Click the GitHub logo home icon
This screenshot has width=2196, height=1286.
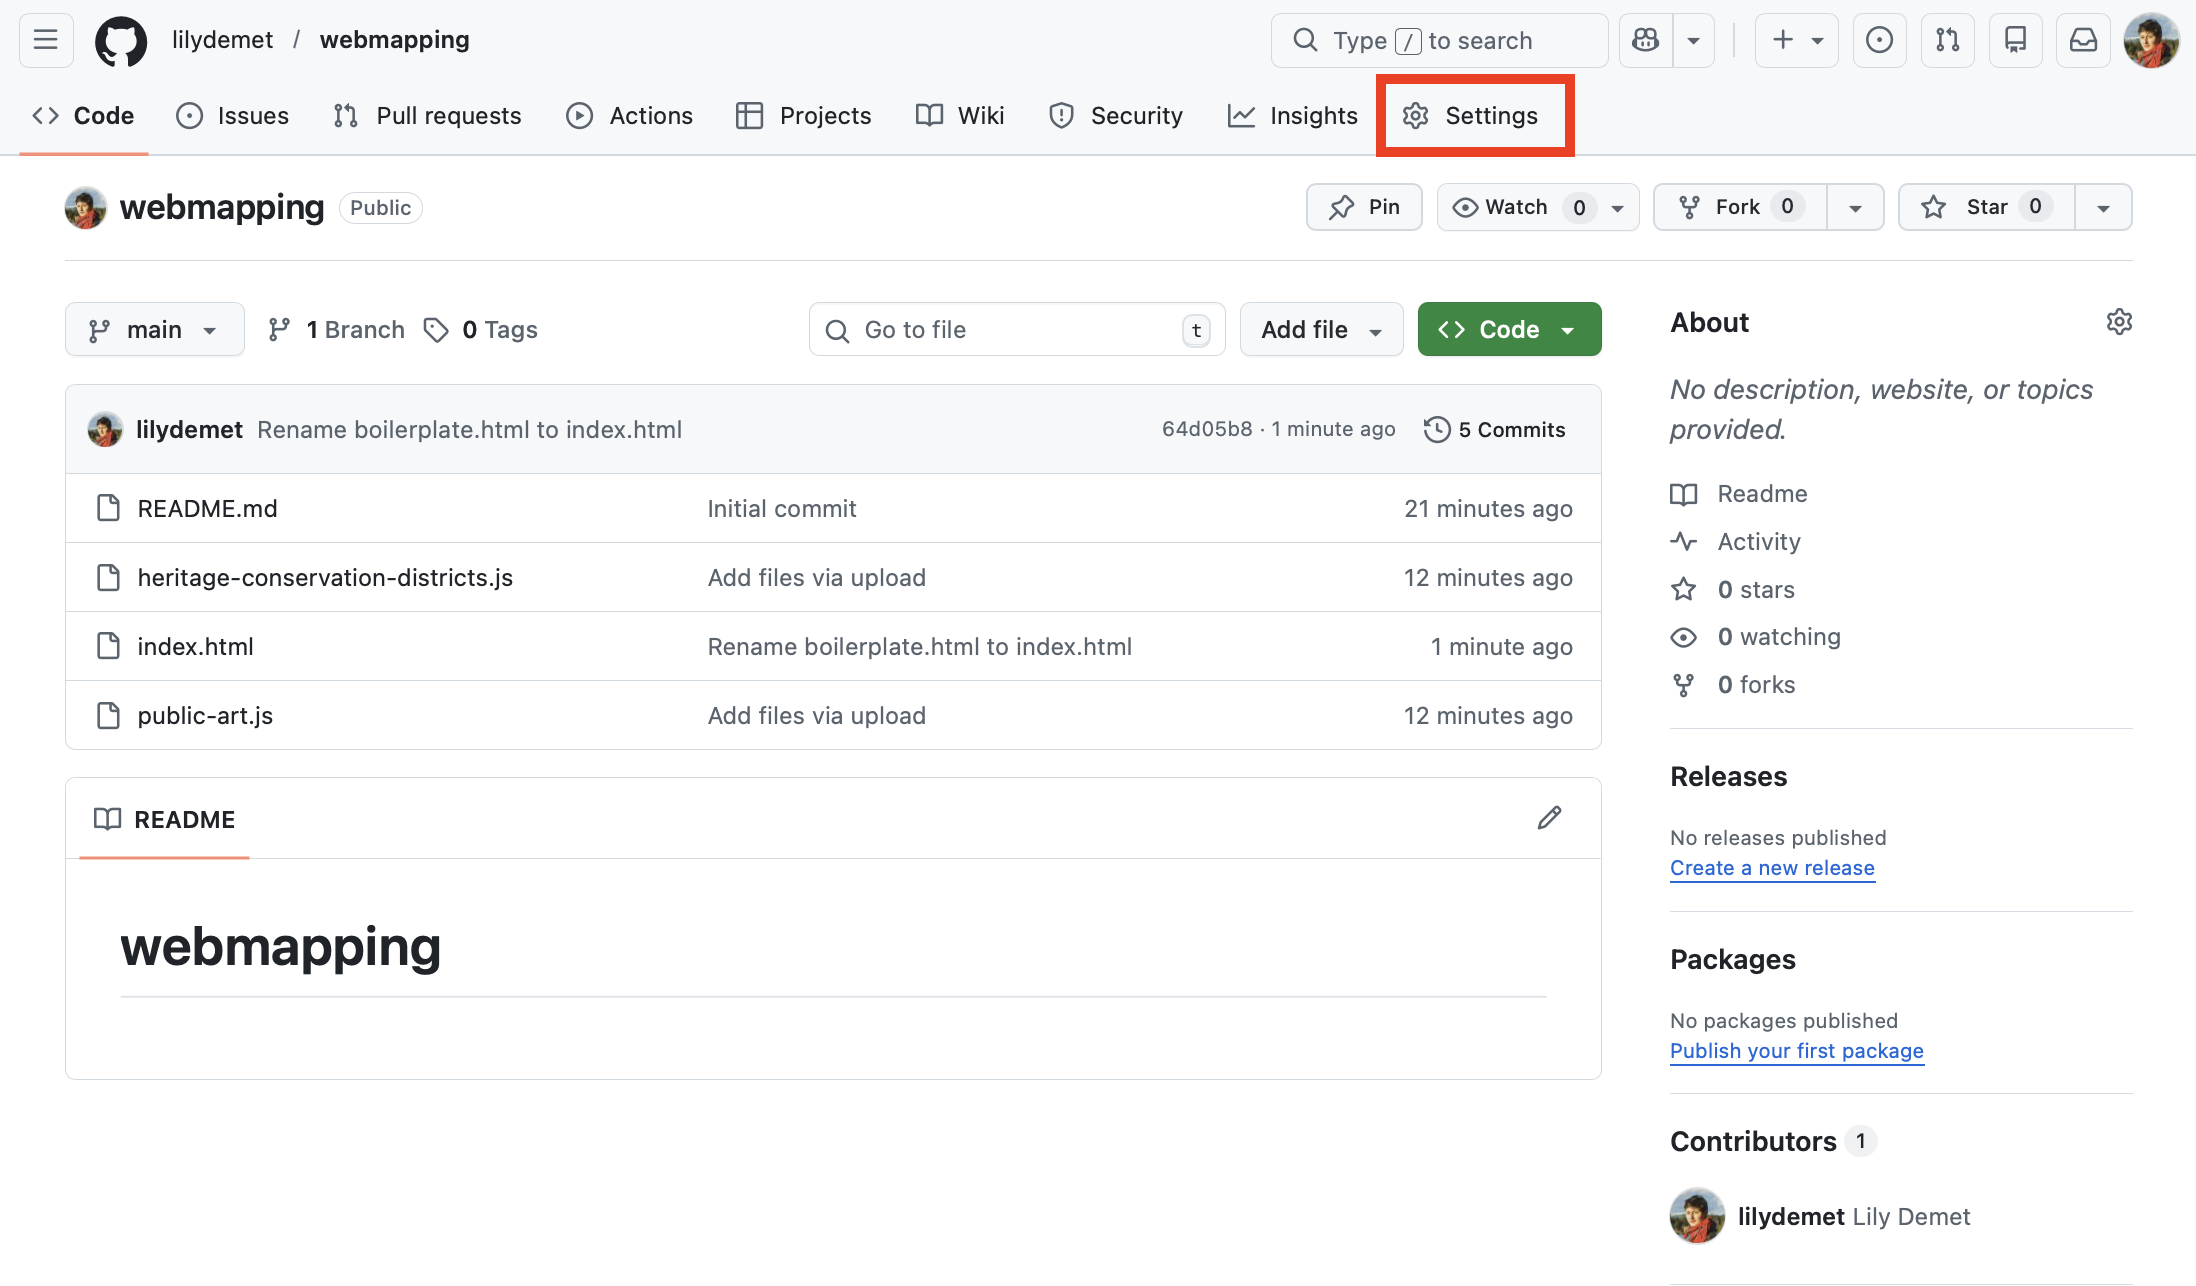(x=120, y=40)
